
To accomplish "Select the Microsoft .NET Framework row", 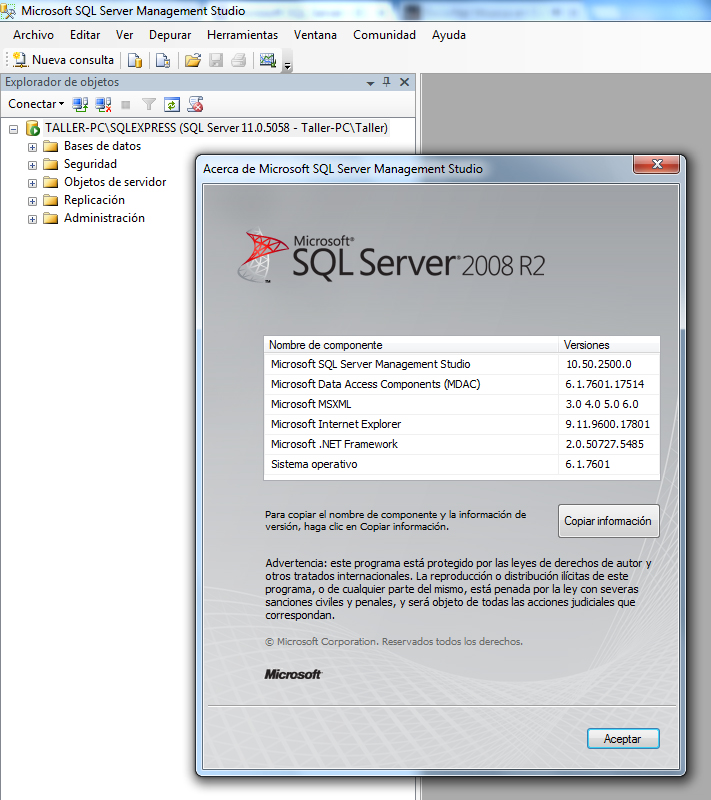I will [462, 444].
